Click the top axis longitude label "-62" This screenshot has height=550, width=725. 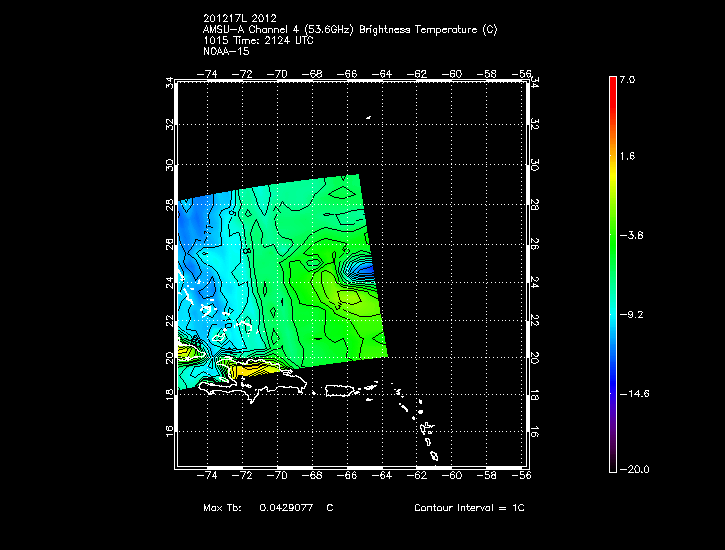pos(417,74)
